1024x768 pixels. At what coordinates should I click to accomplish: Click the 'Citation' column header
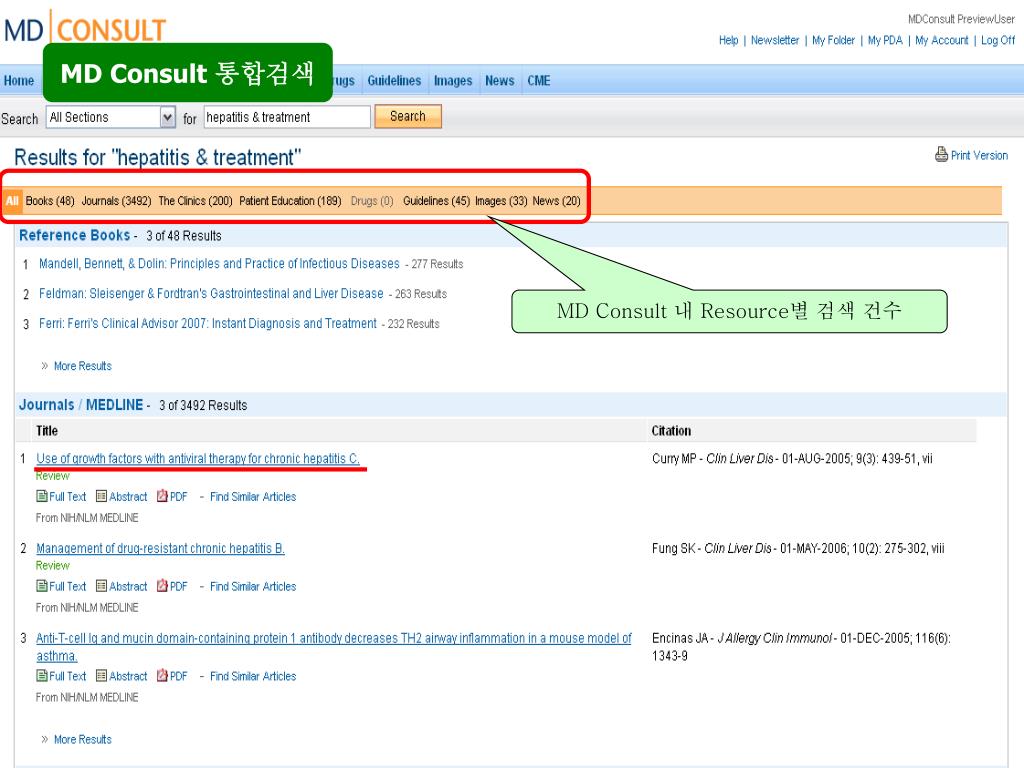pyautogui.click(x=671, y=430)
